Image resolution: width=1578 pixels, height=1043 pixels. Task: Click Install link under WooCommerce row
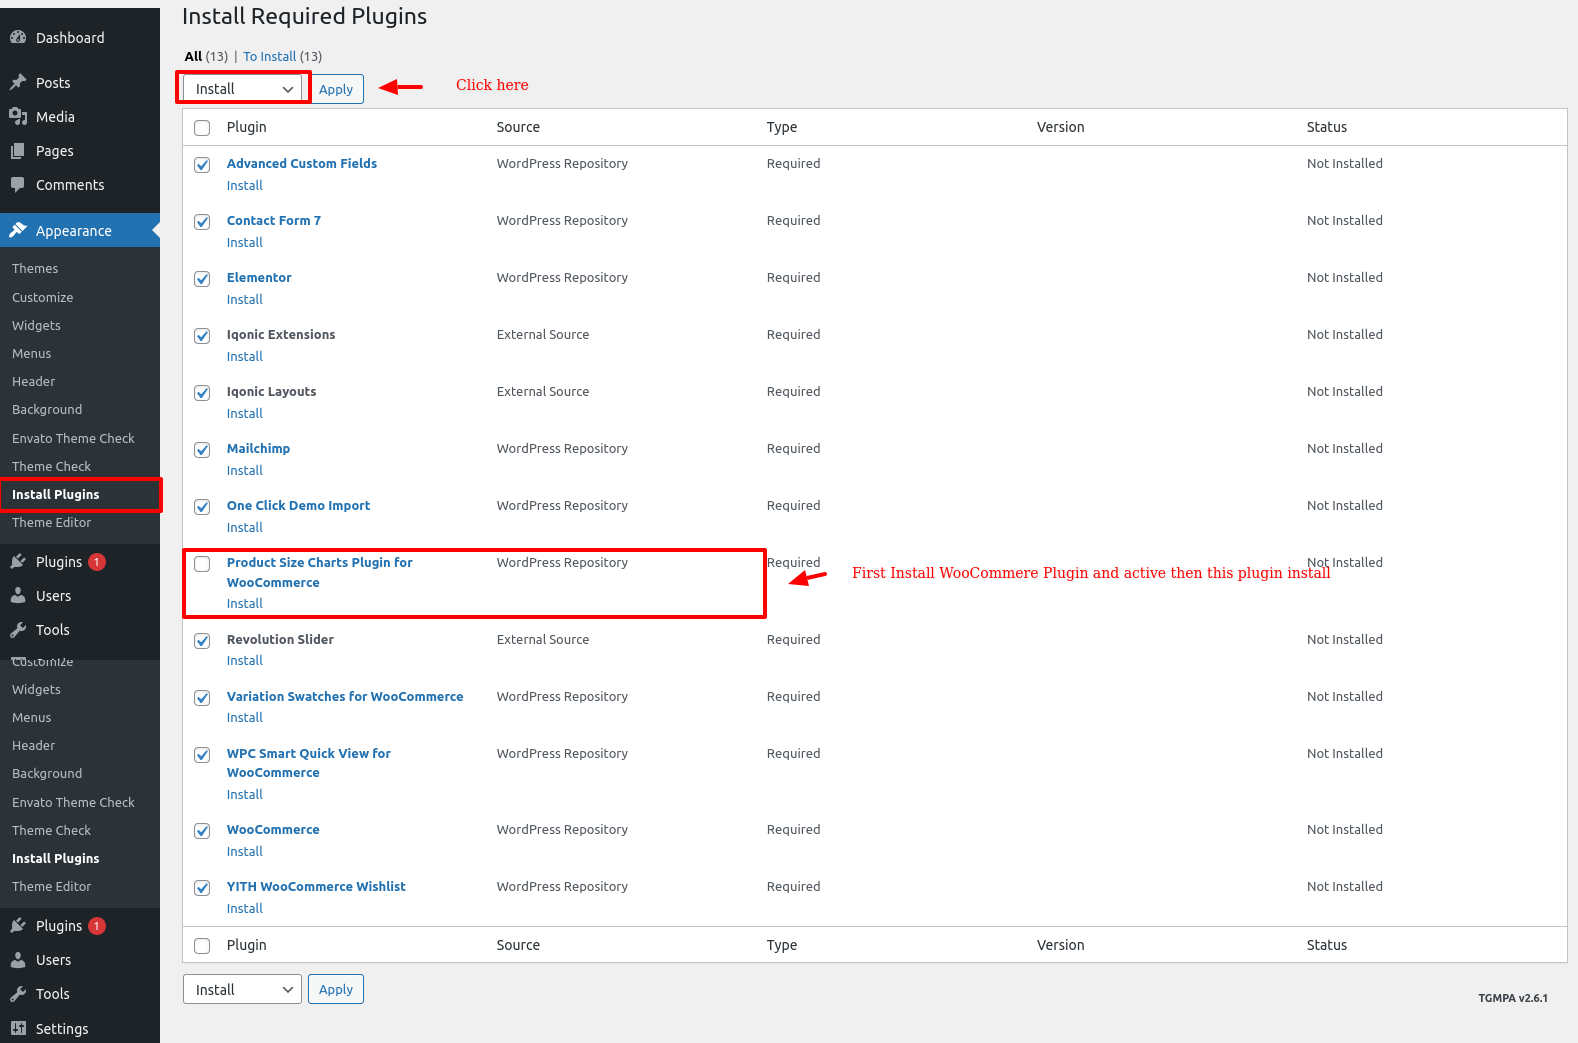244,851
